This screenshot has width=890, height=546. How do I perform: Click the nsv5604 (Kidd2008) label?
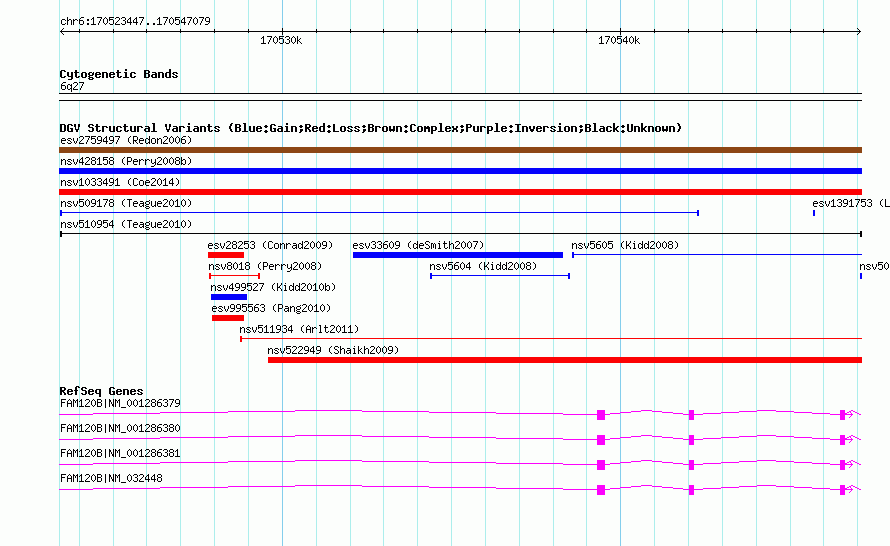(483, 266)
